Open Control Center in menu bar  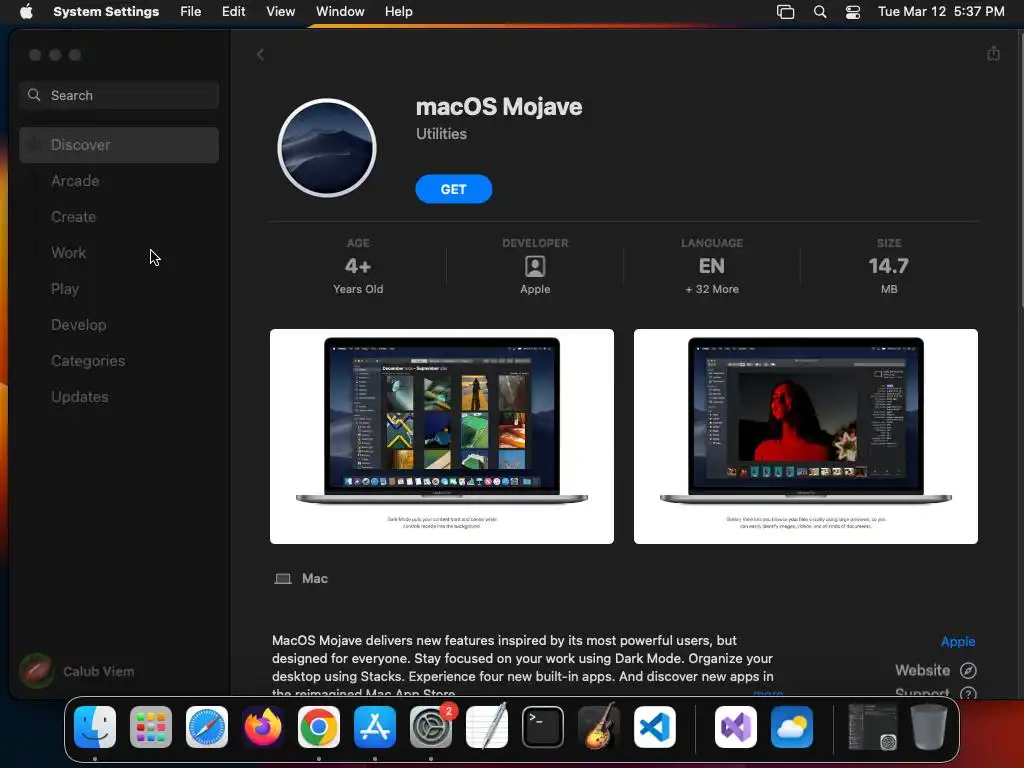pyautogui.click(x=852, y=12)
